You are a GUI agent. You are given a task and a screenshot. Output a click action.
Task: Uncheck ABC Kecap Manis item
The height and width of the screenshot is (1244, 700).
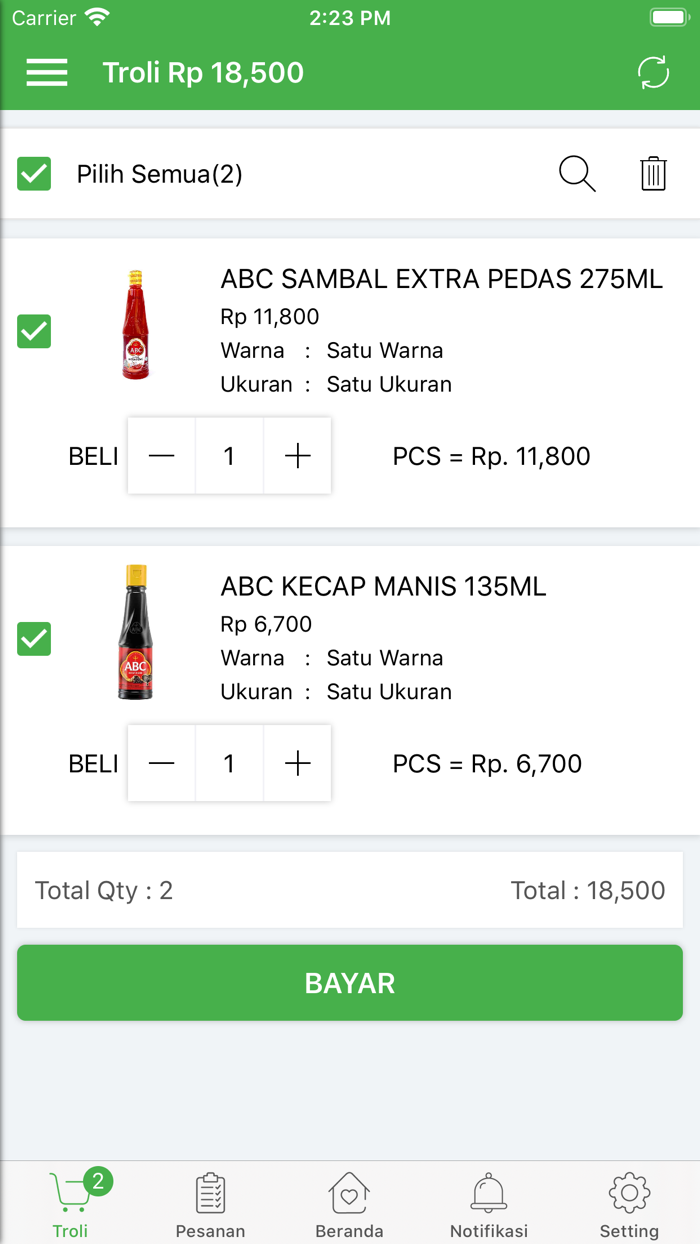click(x=34, y=638)
